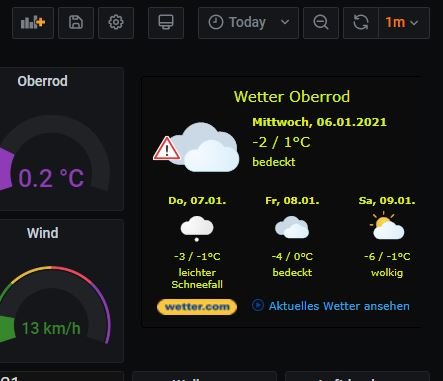The width and height of the screenshot is (443, 381).
Task: Click the 0.2 °C temperature gauge value
Action: (x=51, y=178)
